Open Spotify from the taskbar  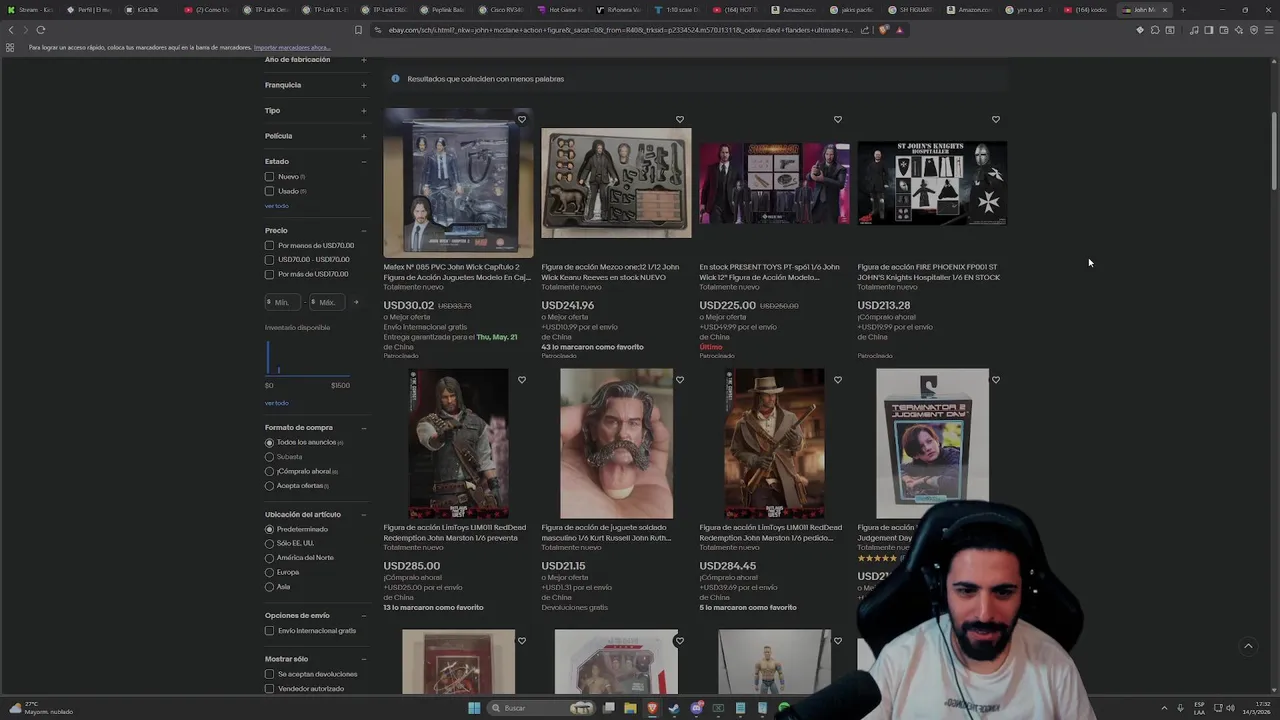[x=784, y=708]
